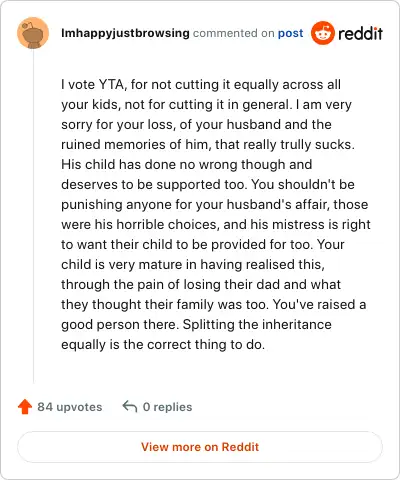Click the reddit wordmark text

pos(360,33)
